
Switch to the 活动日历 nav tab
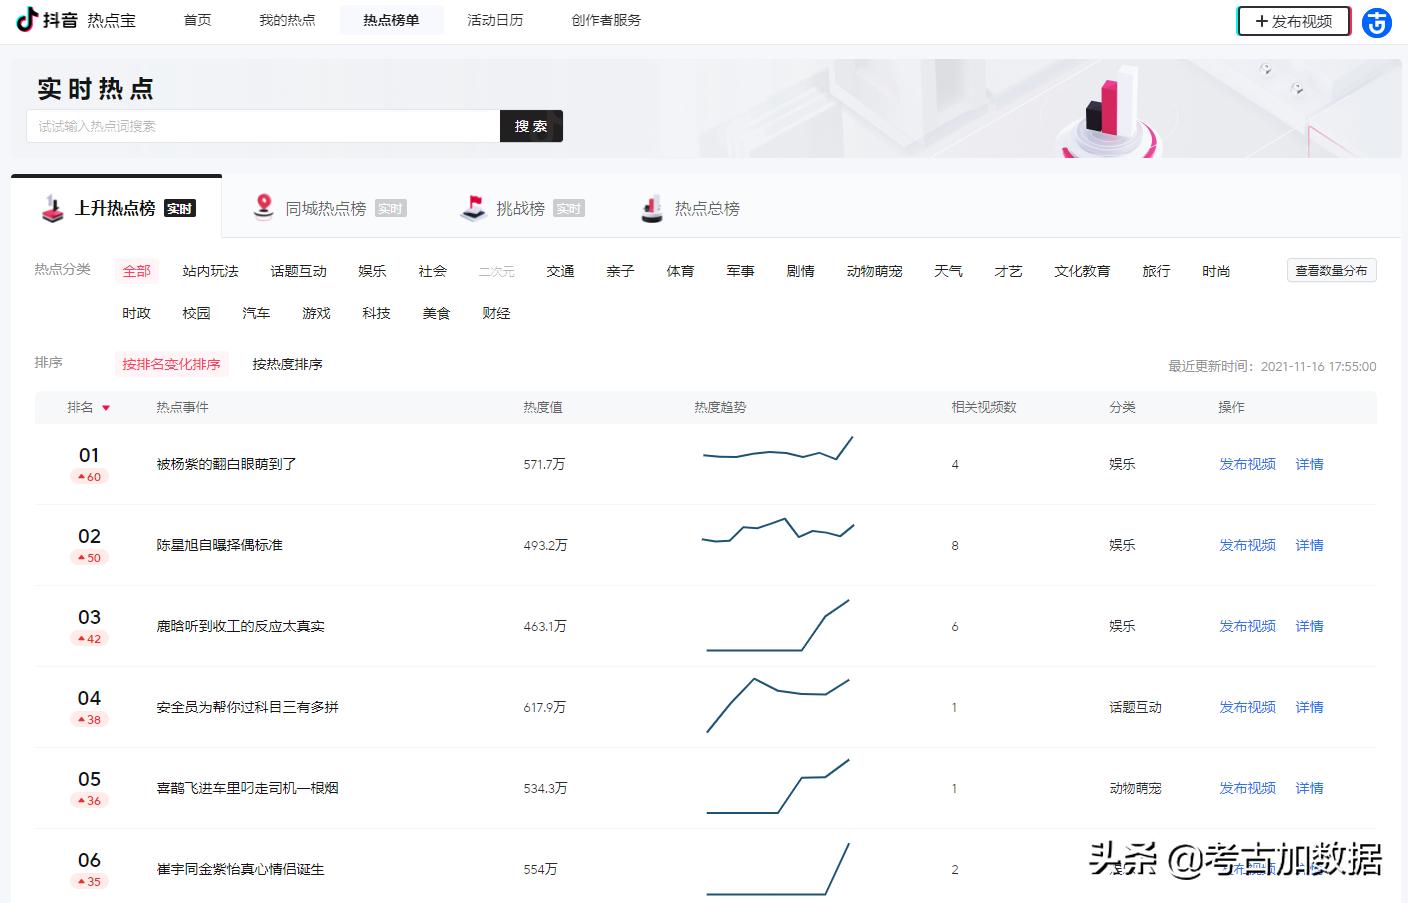tap(495, 20)
